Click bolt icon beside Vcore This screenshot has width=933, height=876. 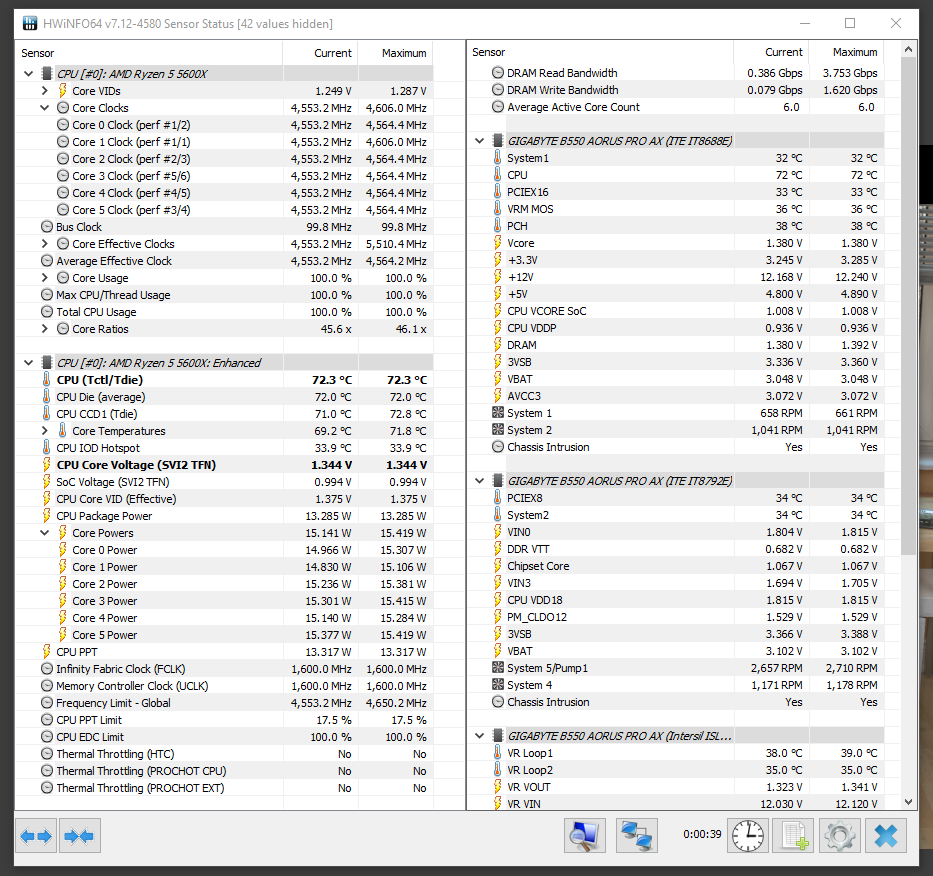tap(497, 243)
